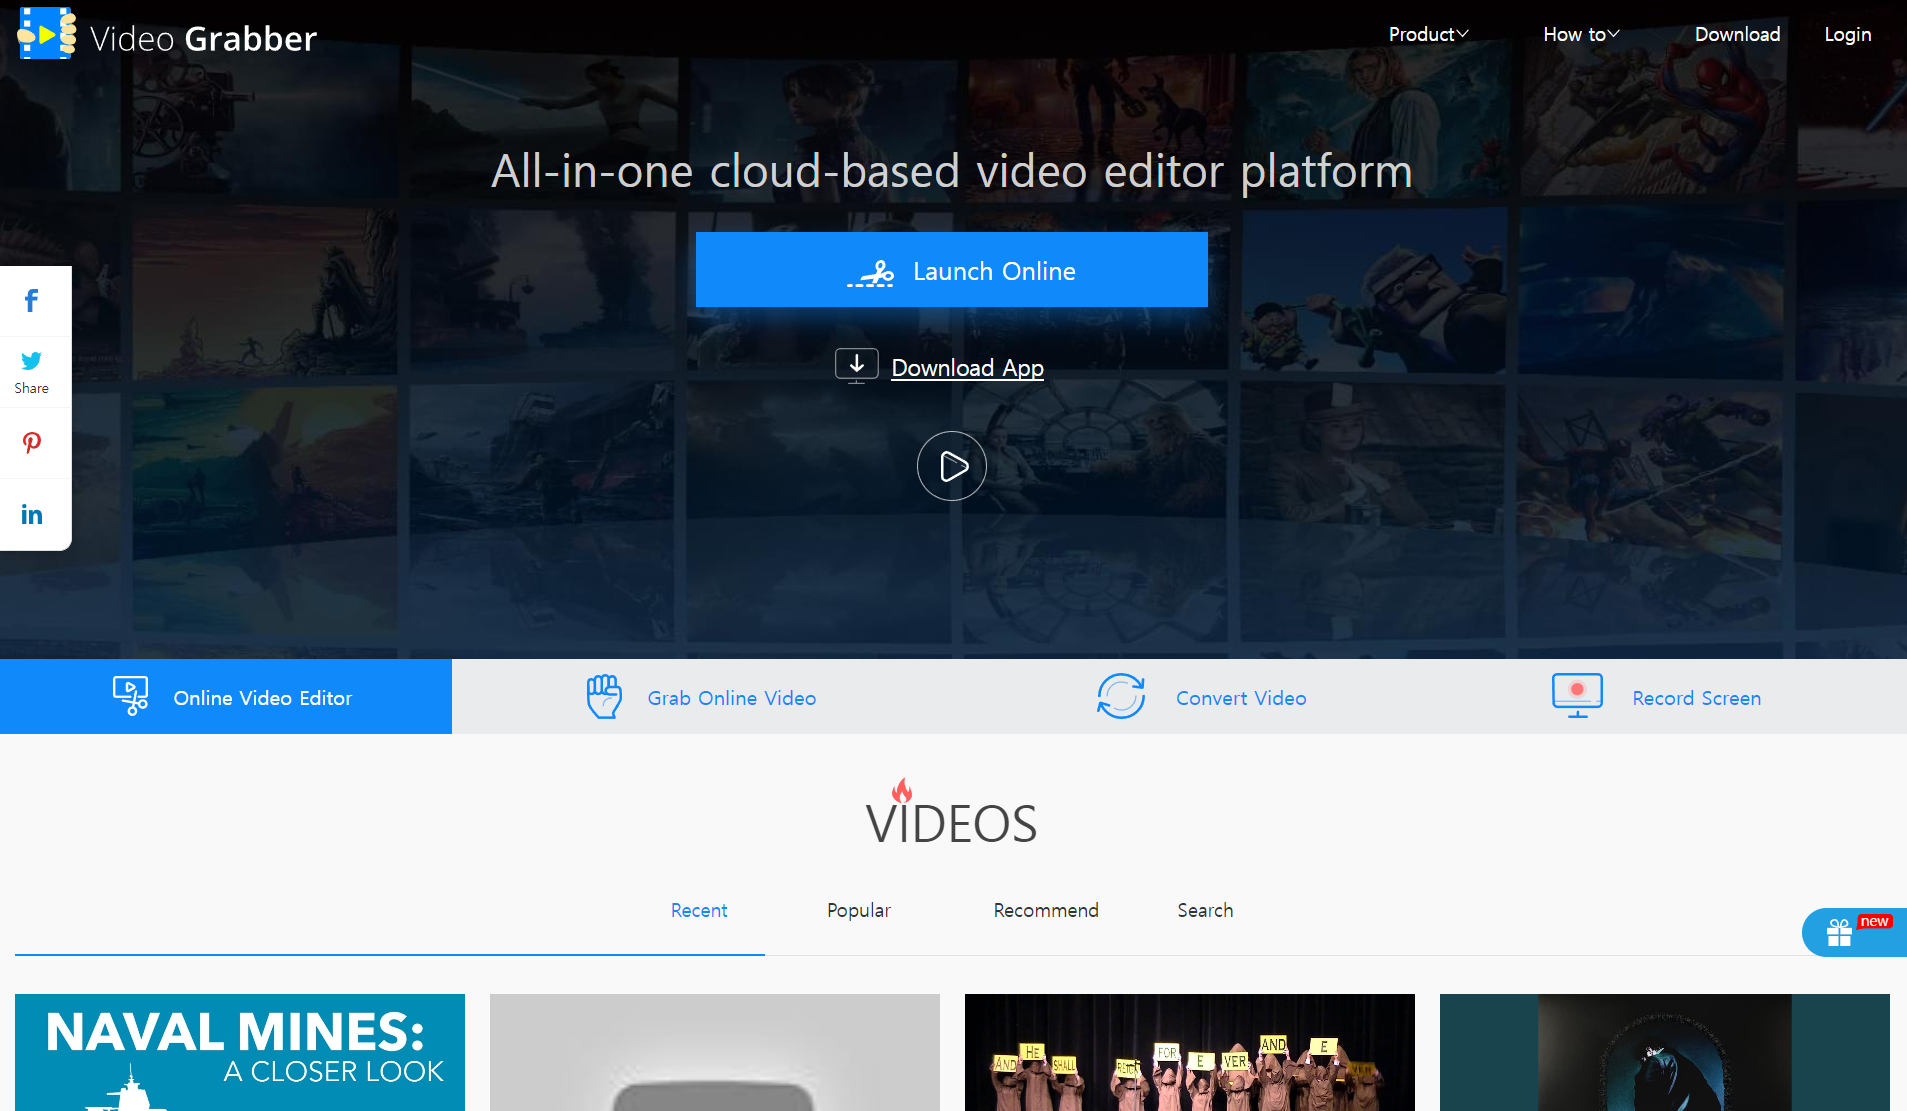
Task: Switch to the Popular videos tab
Action: point(859,911)
